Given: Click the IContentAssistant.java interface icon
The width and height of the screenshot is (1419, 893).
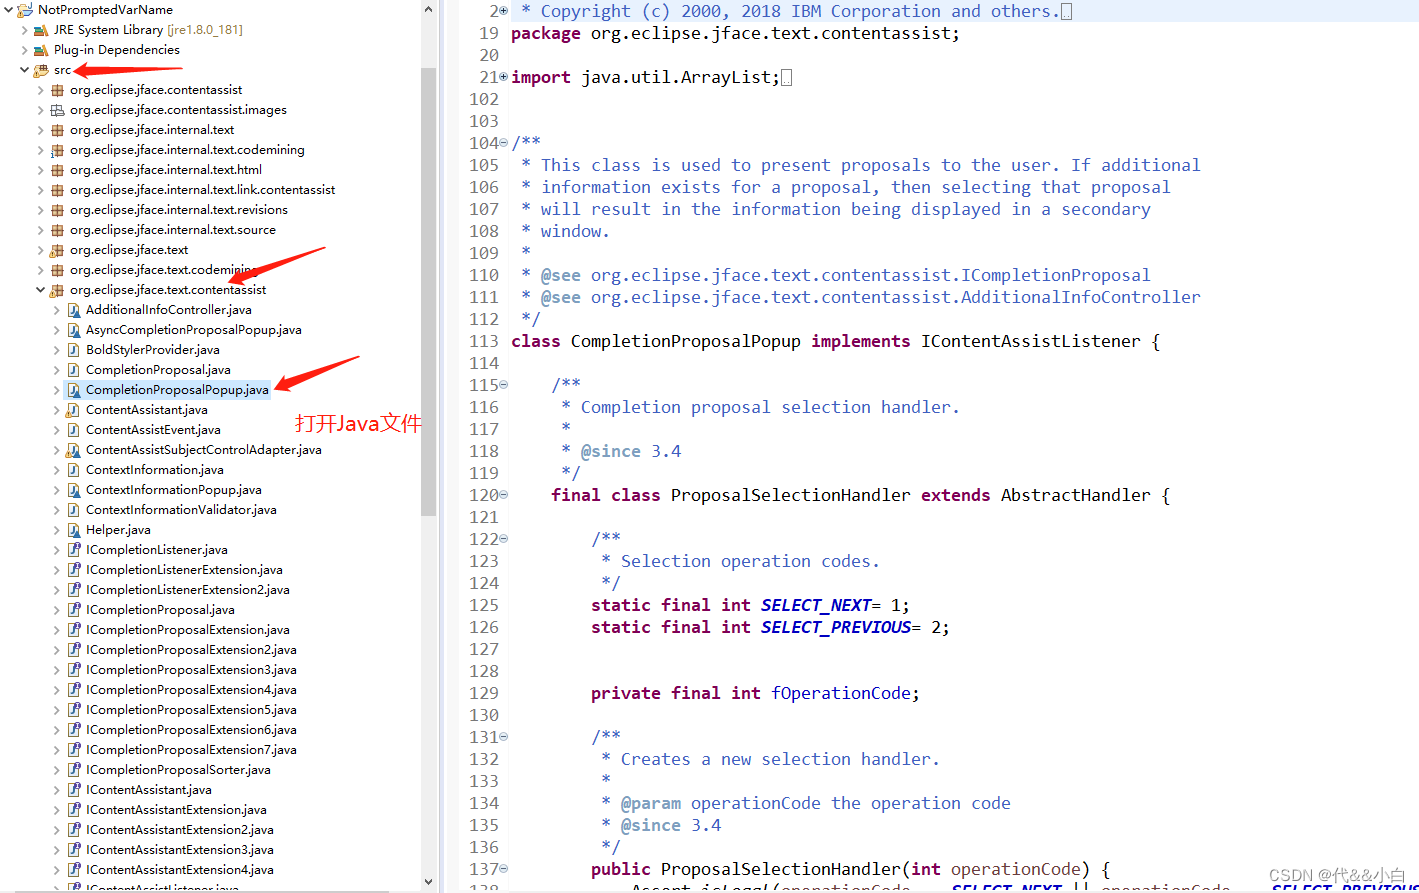Looking at the screenshot, I should [x=73, y=790].
